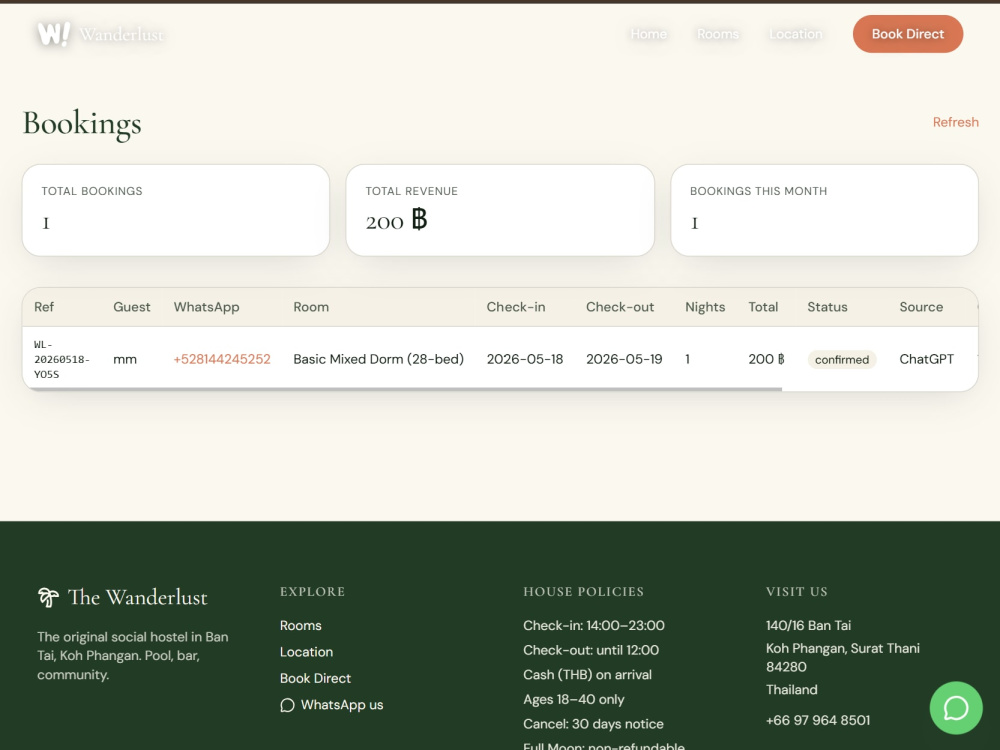
Task: Open Location link in footer Explore
Action: click(x=306, y=652)
